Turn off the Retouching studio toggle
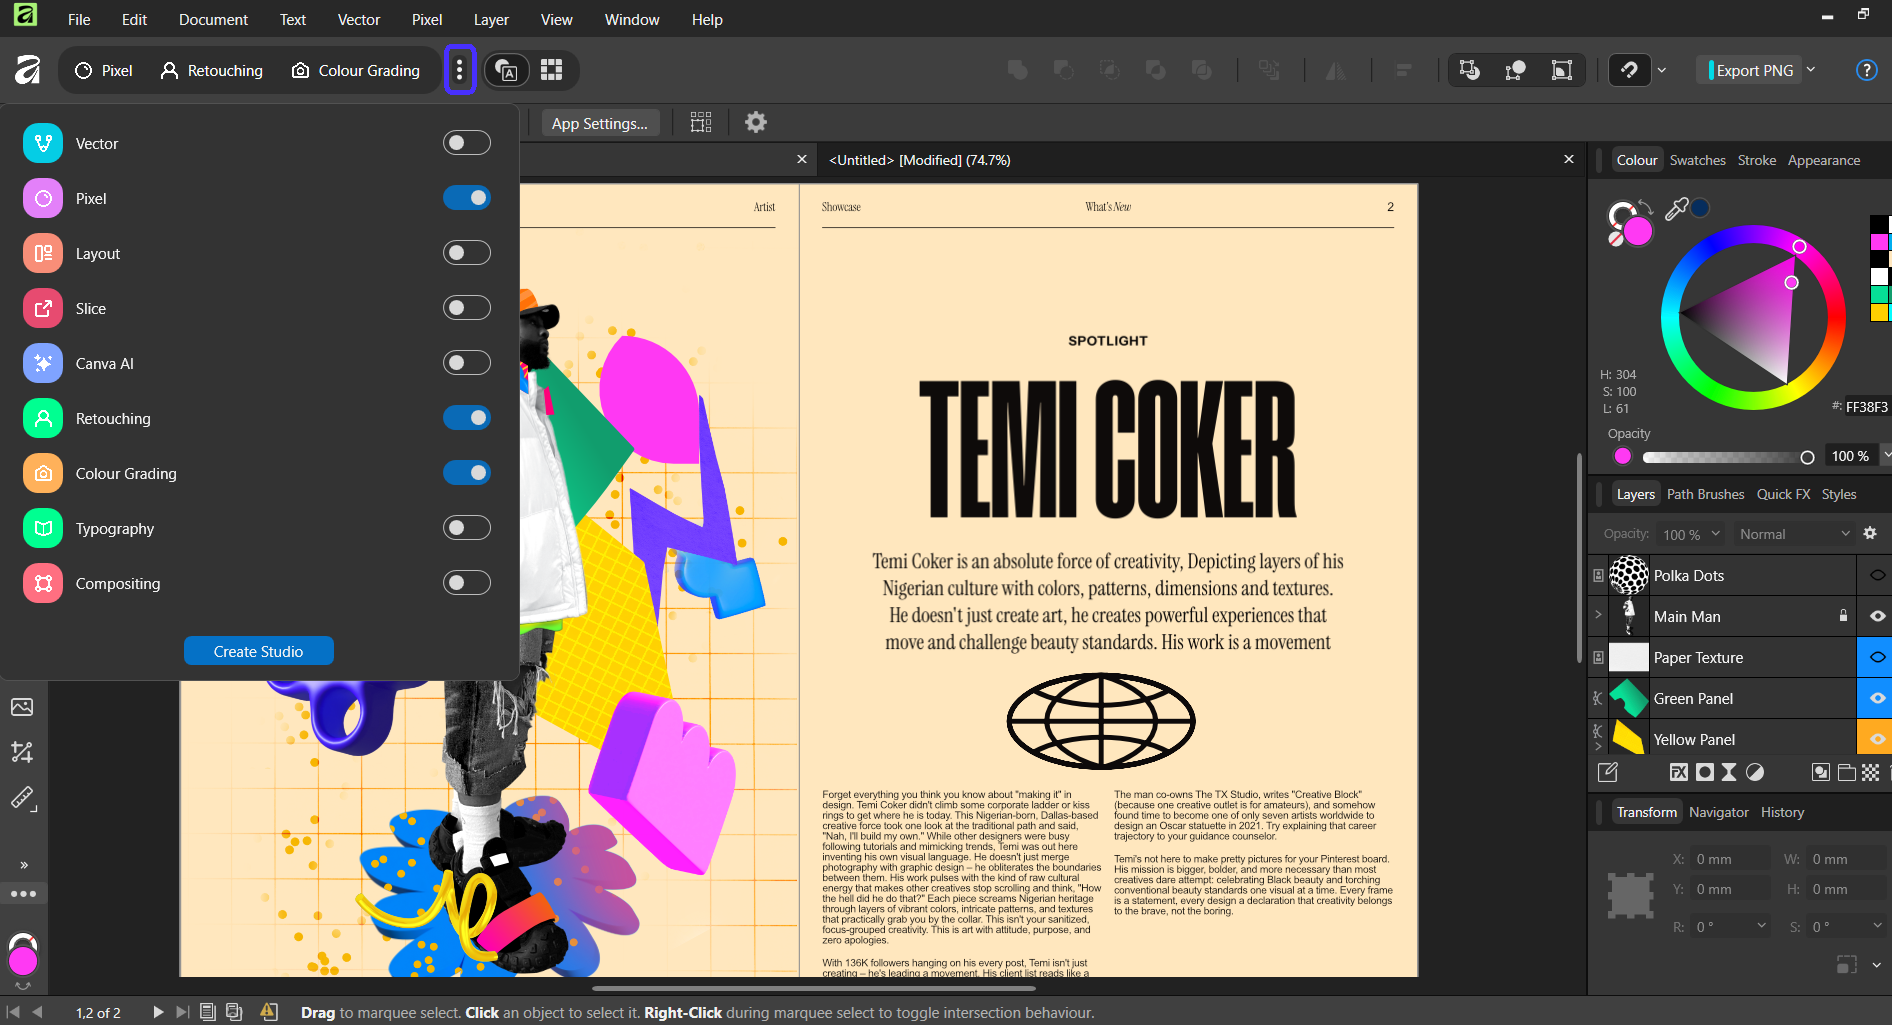The image size is (1892, 1025). [466, 418]
